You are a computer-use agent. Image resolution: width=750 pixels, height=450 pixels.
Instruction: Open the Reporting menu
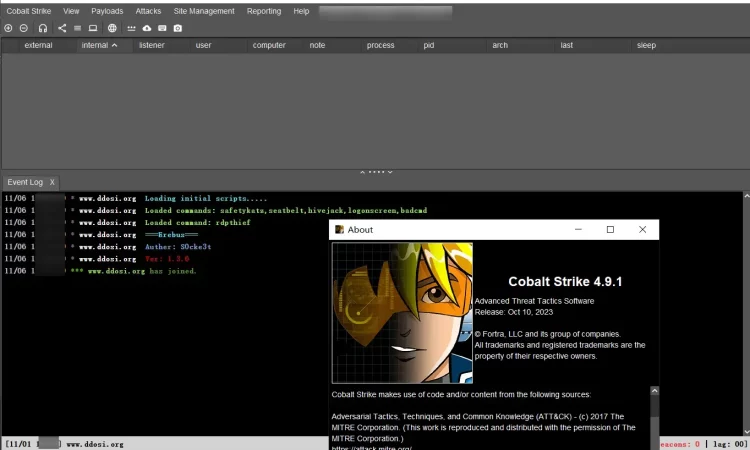(264, 11)
